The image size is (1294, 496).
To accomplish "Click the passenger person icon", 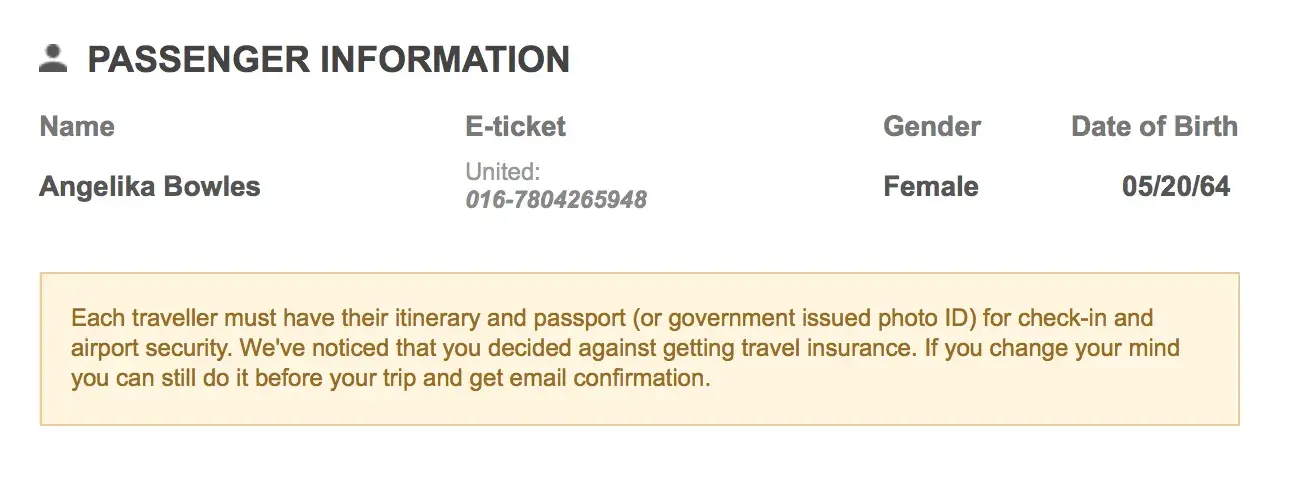I will [x=53, y=59].
